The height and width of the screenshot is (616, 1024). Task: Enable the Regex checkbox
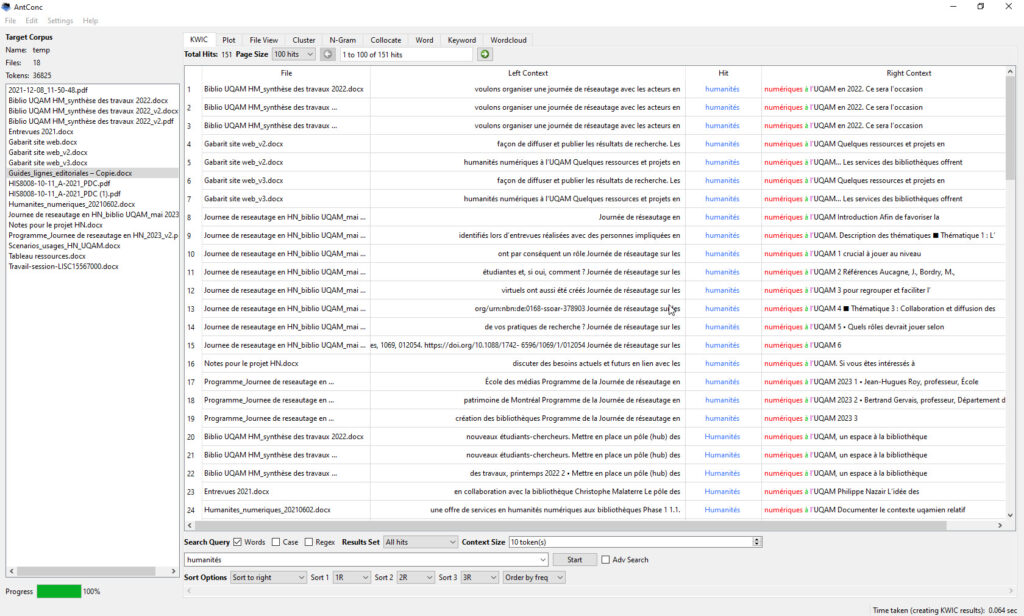pyautogui.click(x=309, y=542)
